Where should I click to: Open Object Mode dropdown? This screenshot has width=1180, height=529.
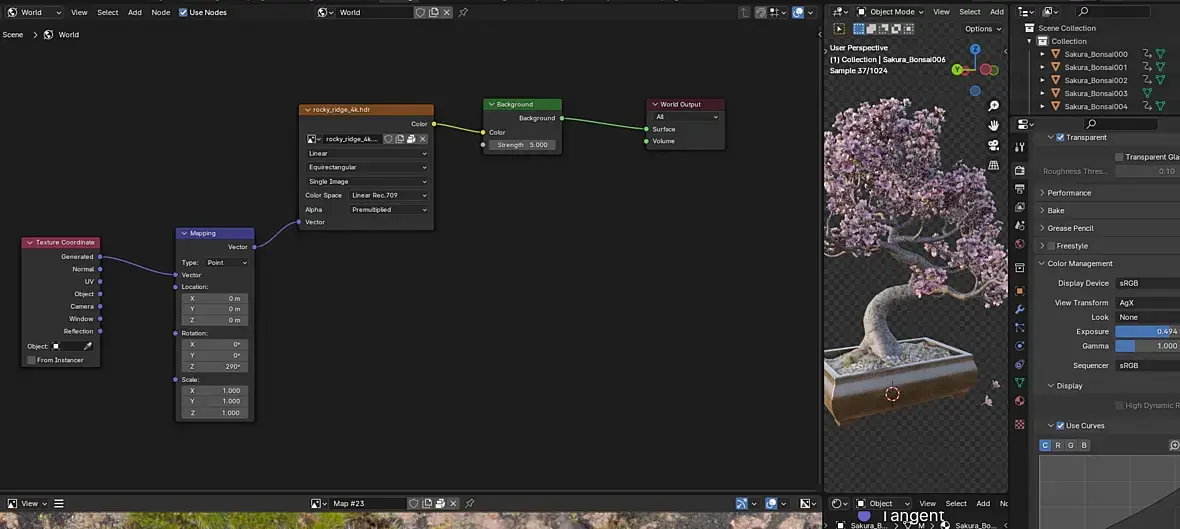click(x=890, y=12)
